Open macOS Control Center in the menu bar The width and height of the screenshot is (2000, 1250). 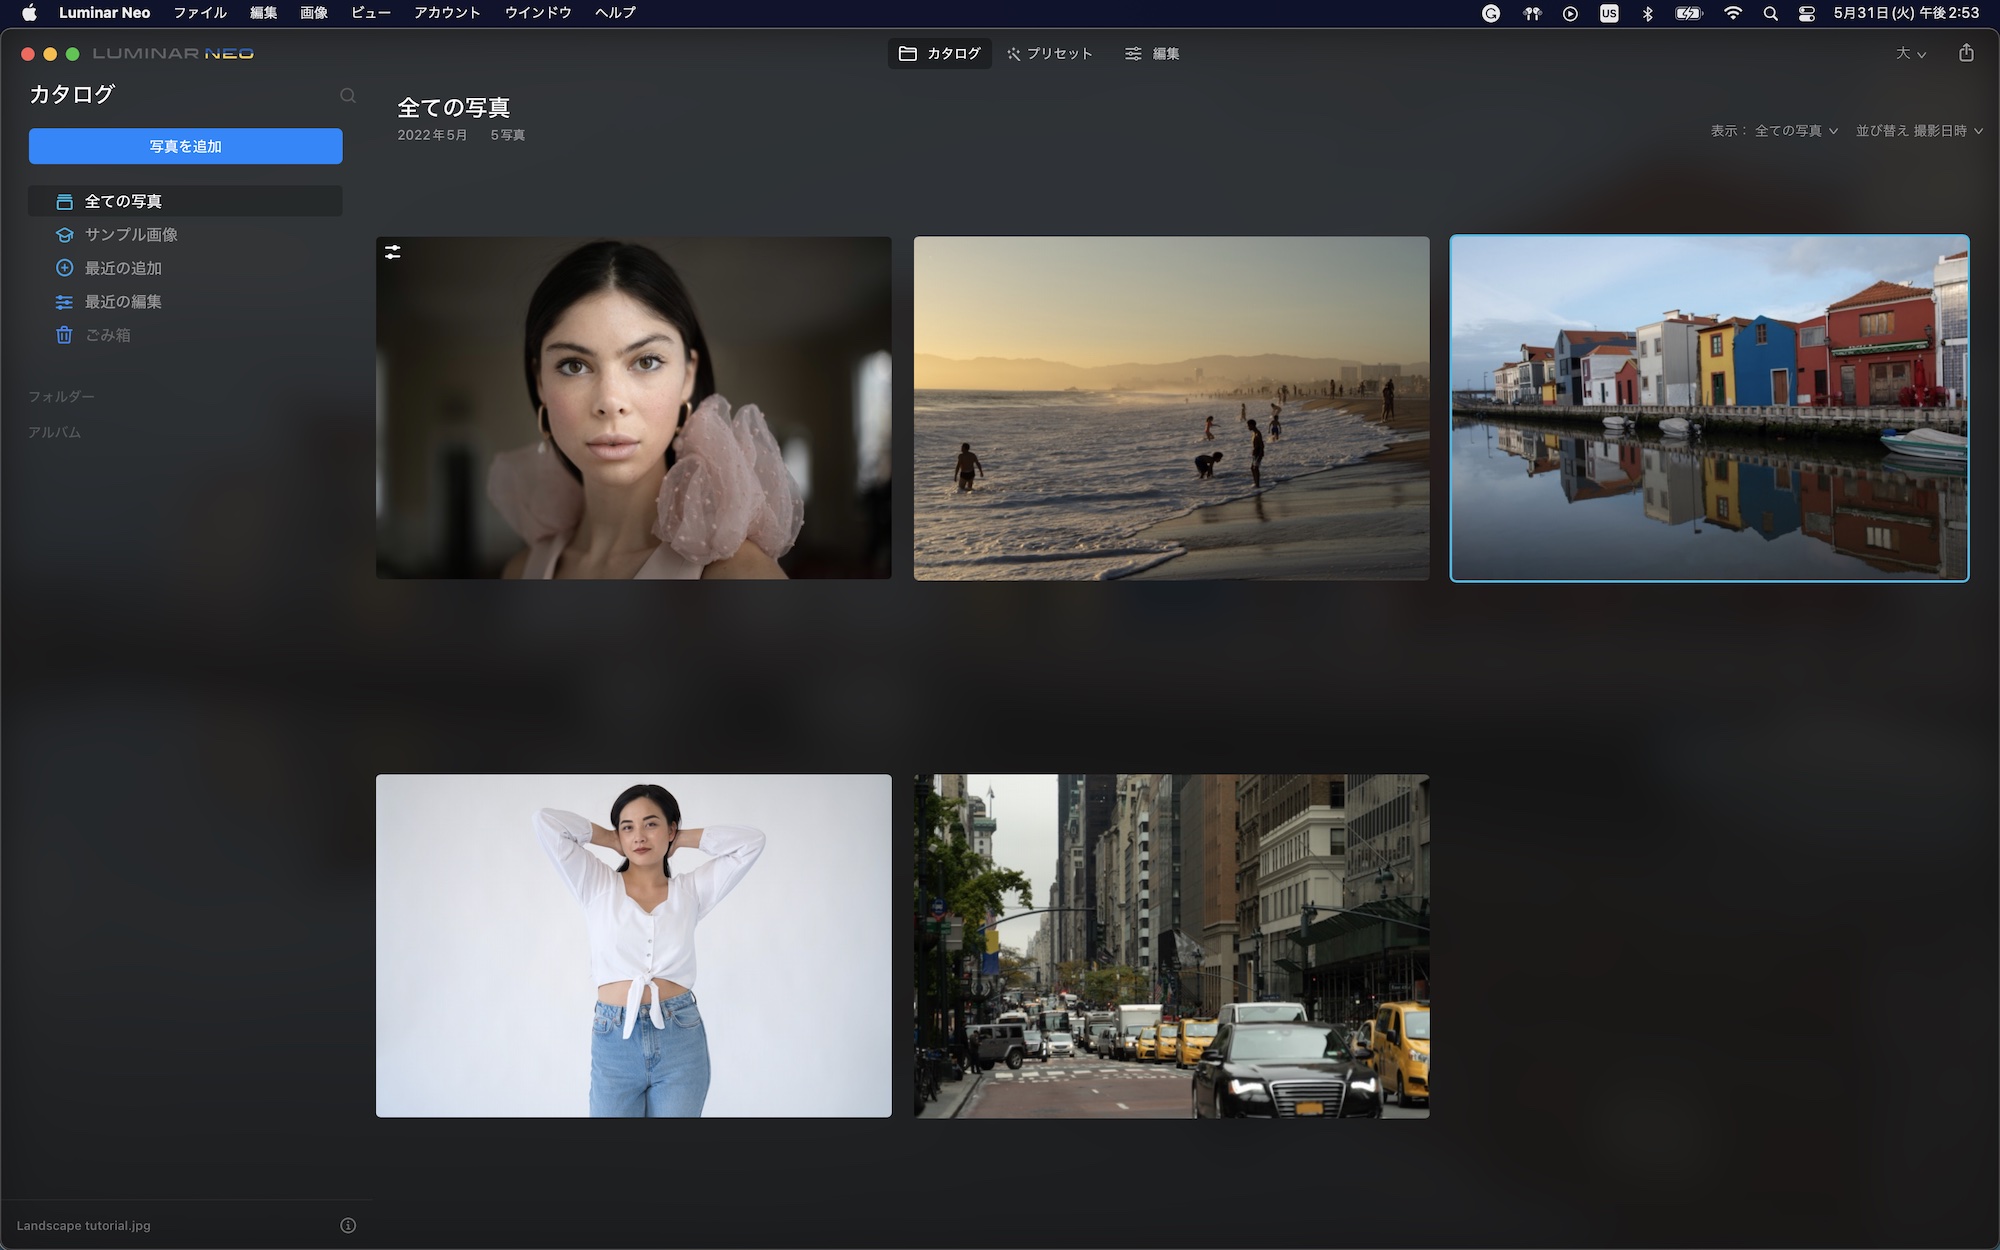pos(1806,13)
